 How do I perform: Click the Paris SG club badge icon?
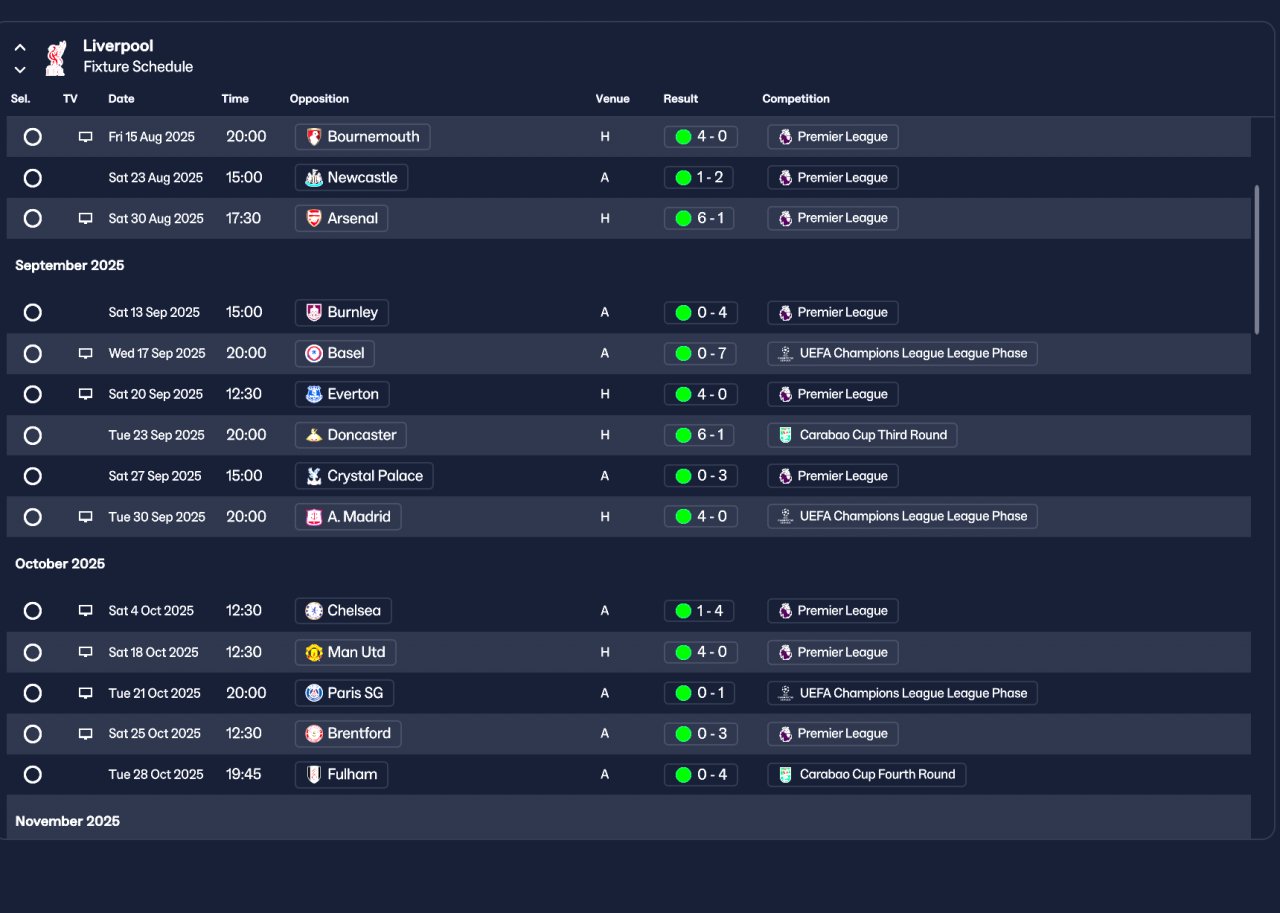314,693
